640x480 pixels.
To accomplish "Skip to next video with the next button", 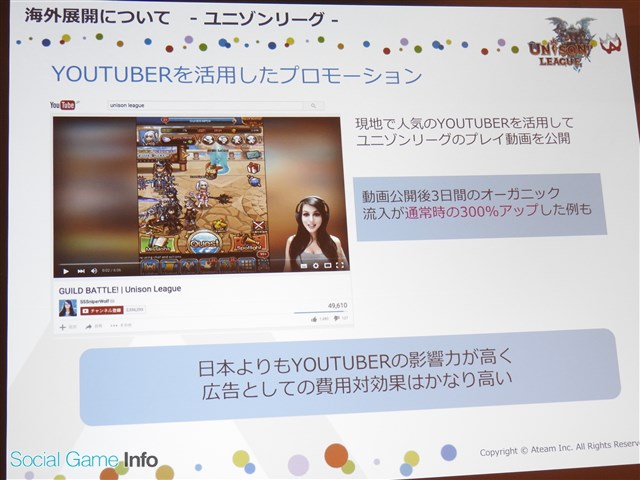I will [x=81, y=271].
